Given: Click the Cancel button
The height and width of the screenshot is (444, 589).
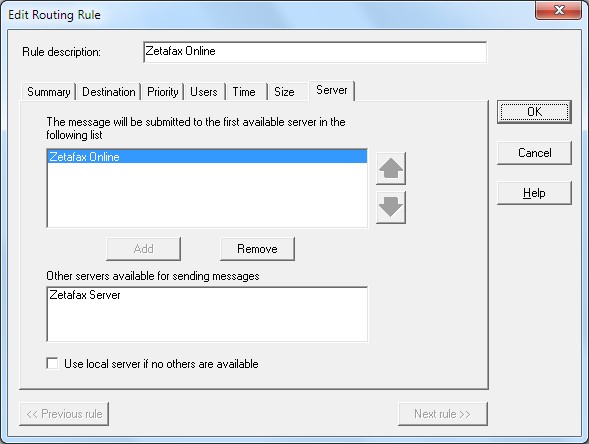Looking at the screenshot, I should click(x=534, y=153).
